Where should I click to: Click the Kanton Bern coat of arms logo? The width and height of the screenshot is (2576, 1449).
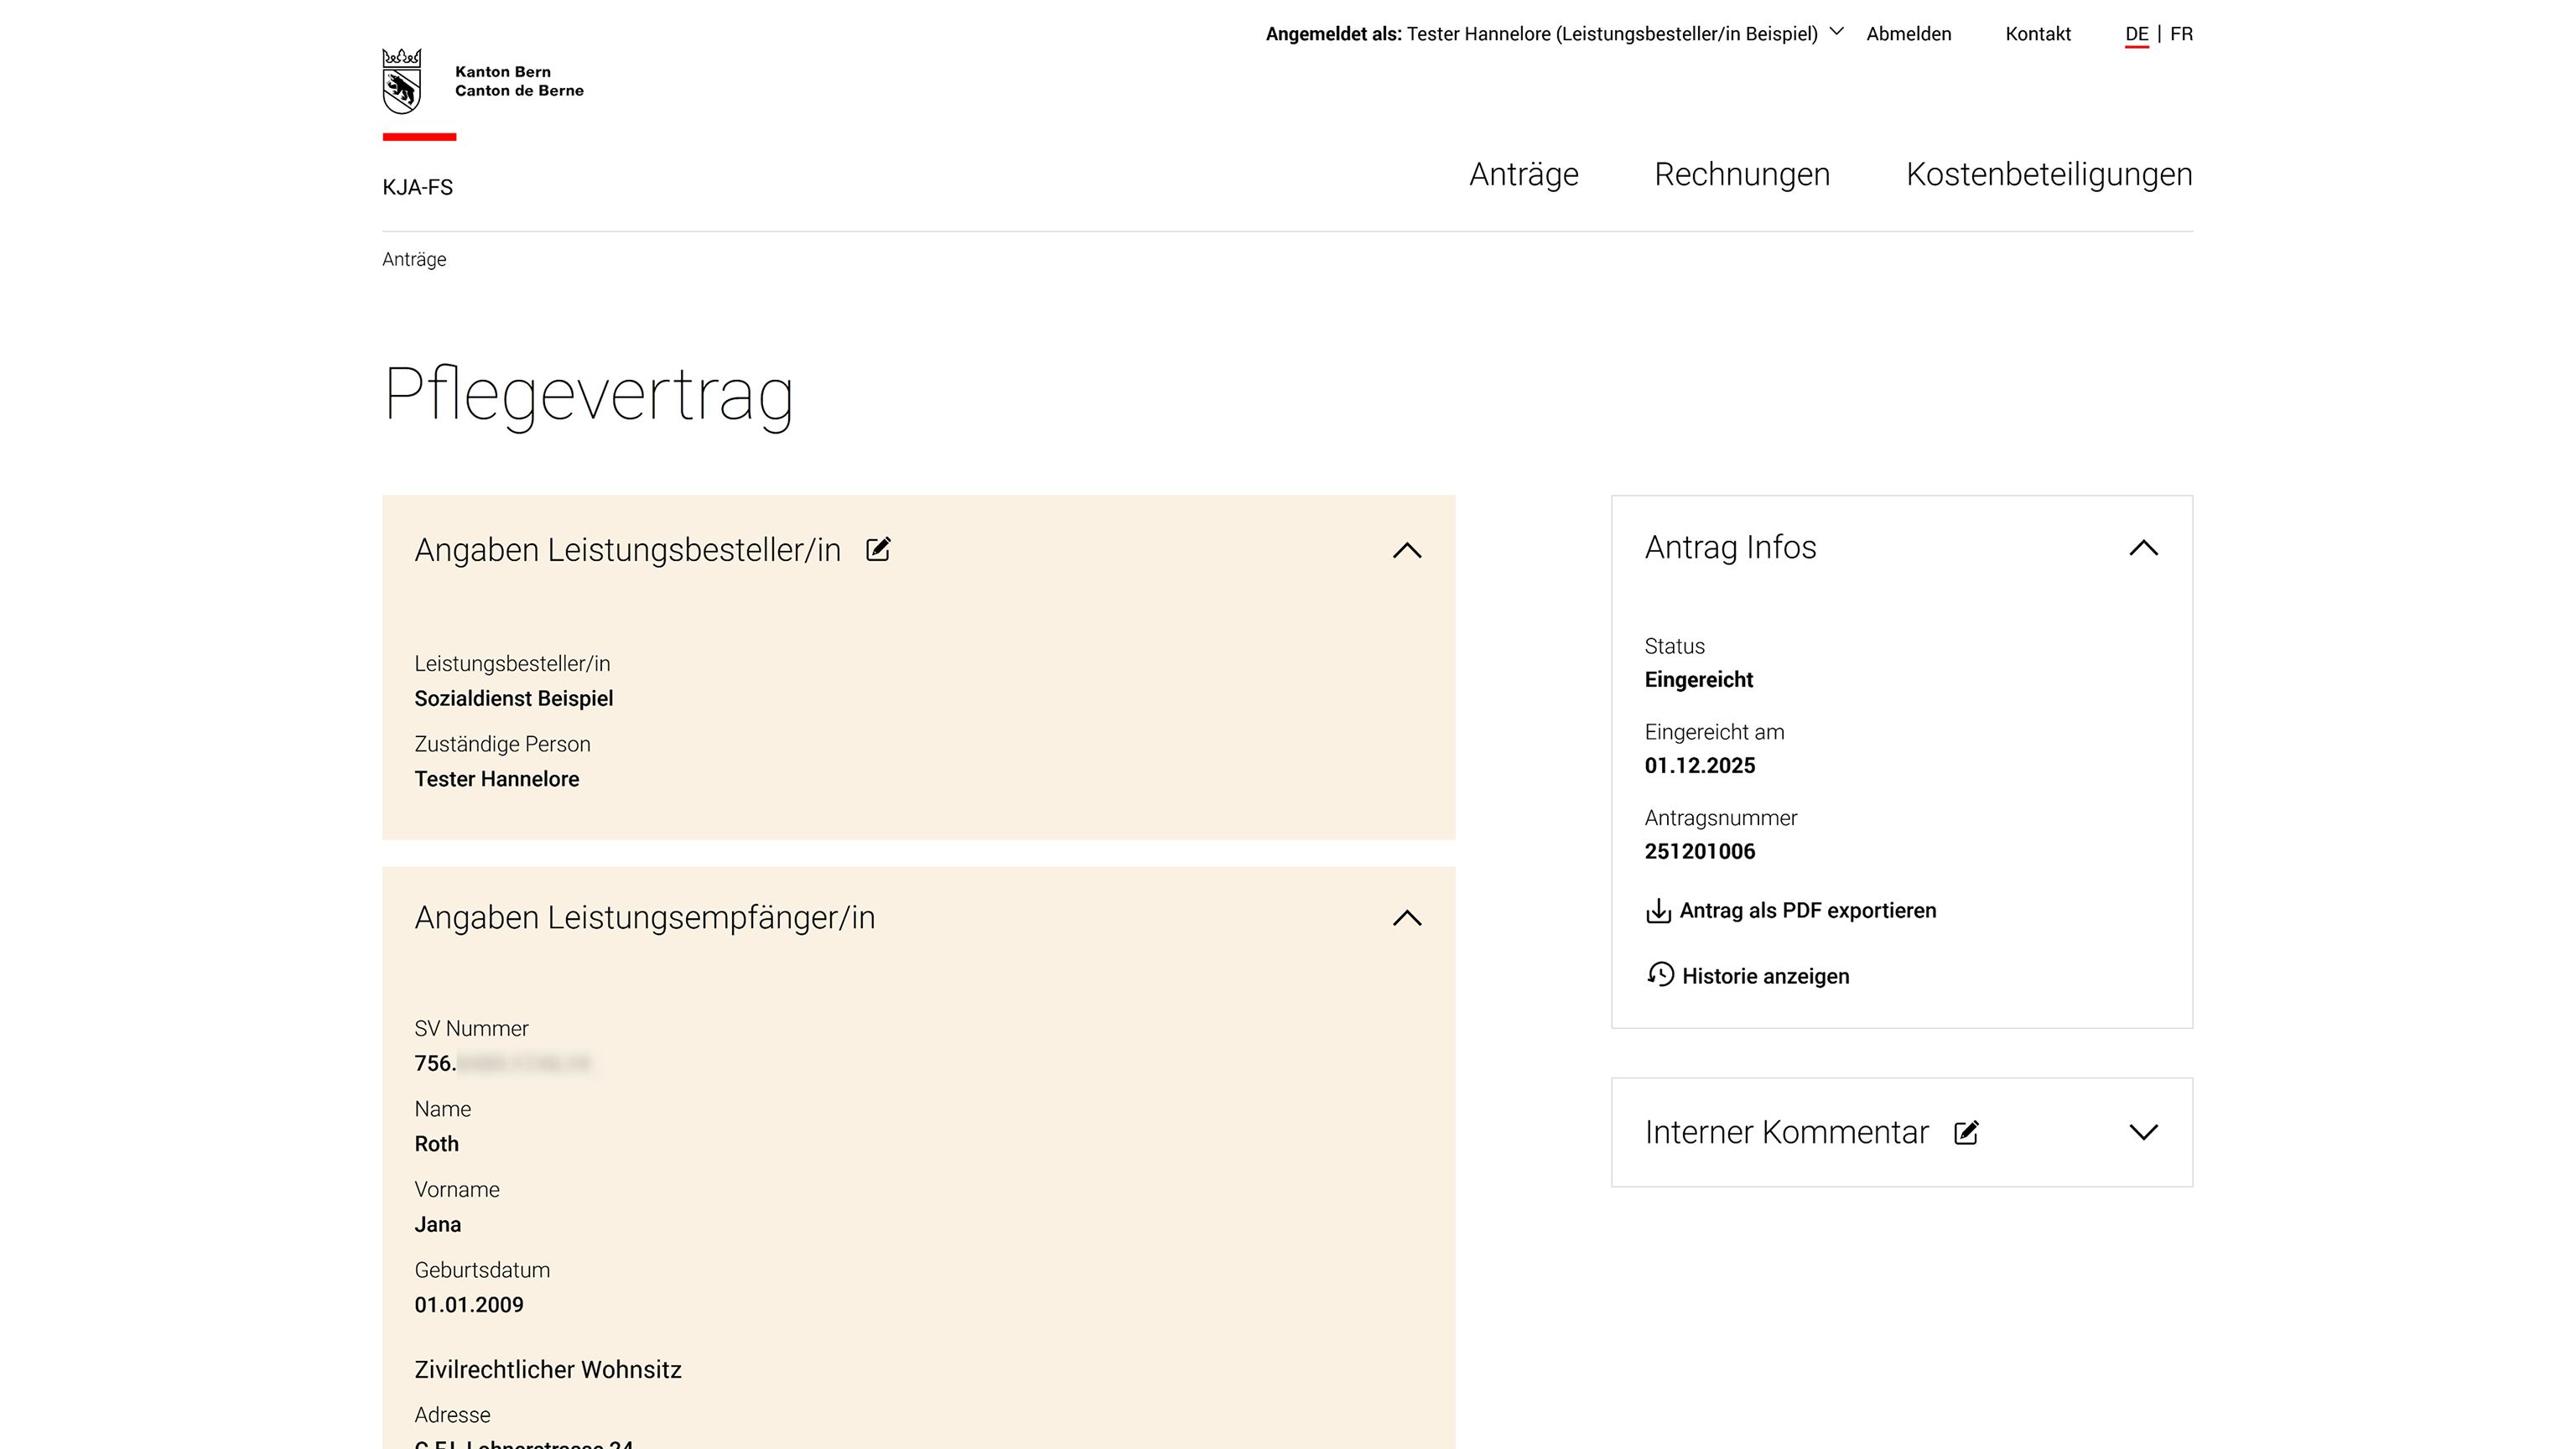(x=402, y=81)
